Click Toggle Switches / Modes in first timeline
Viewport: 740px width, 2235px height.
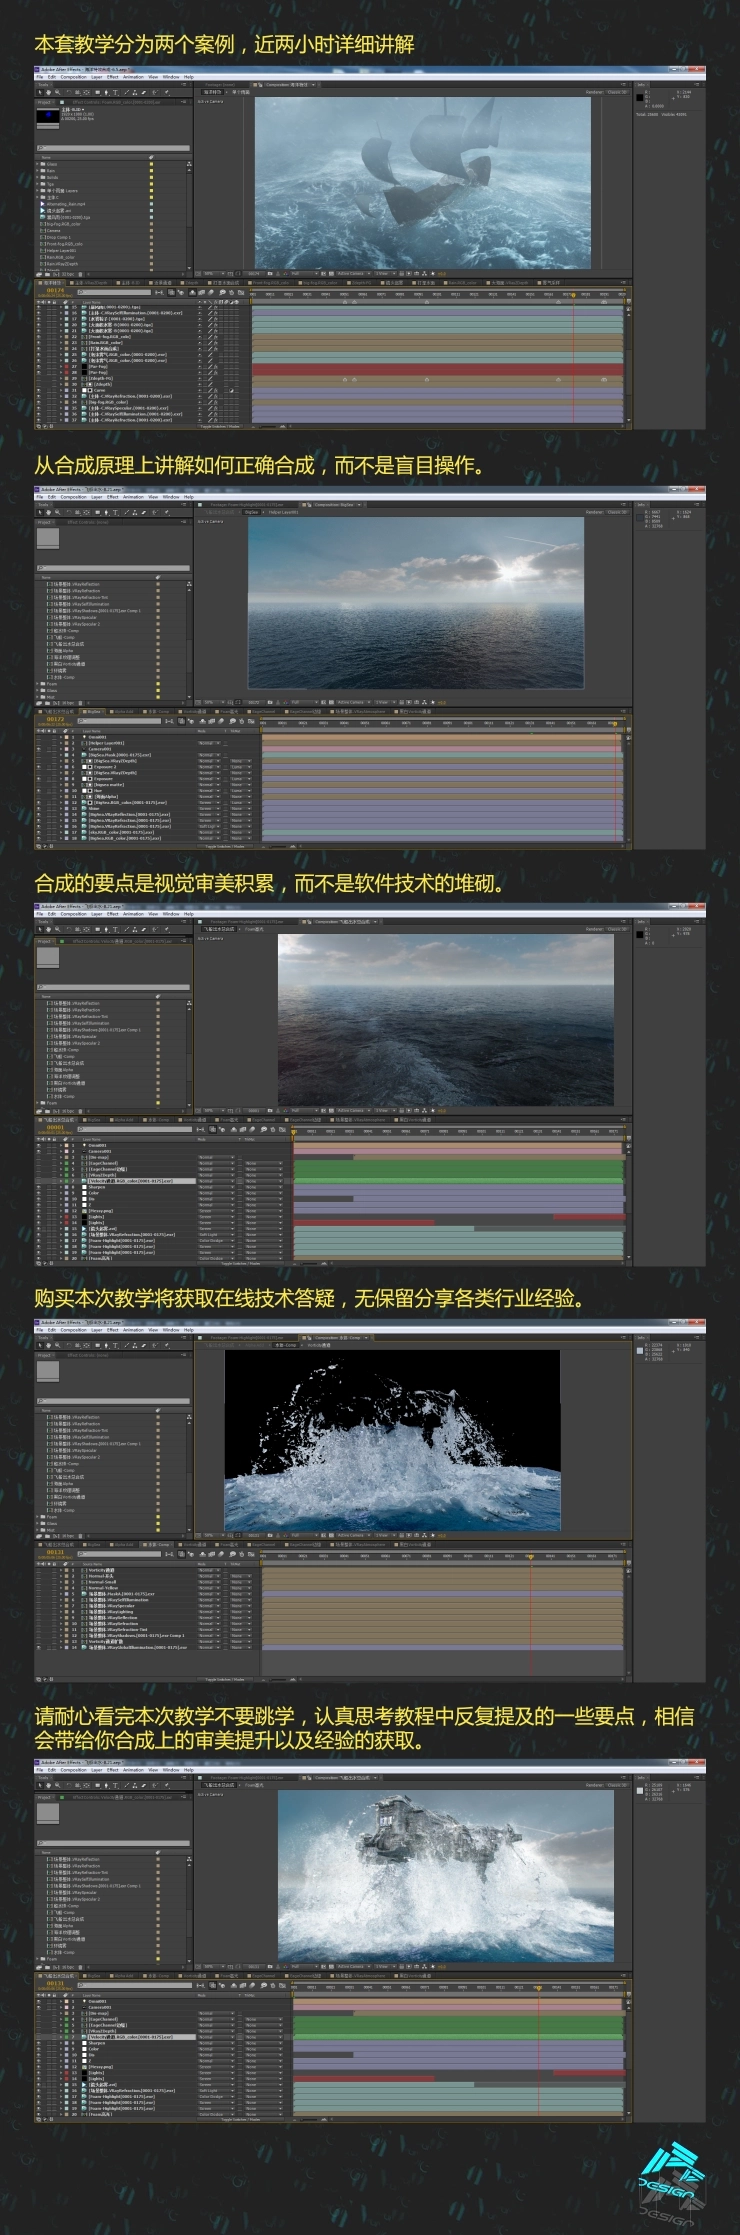pos(220,427)
